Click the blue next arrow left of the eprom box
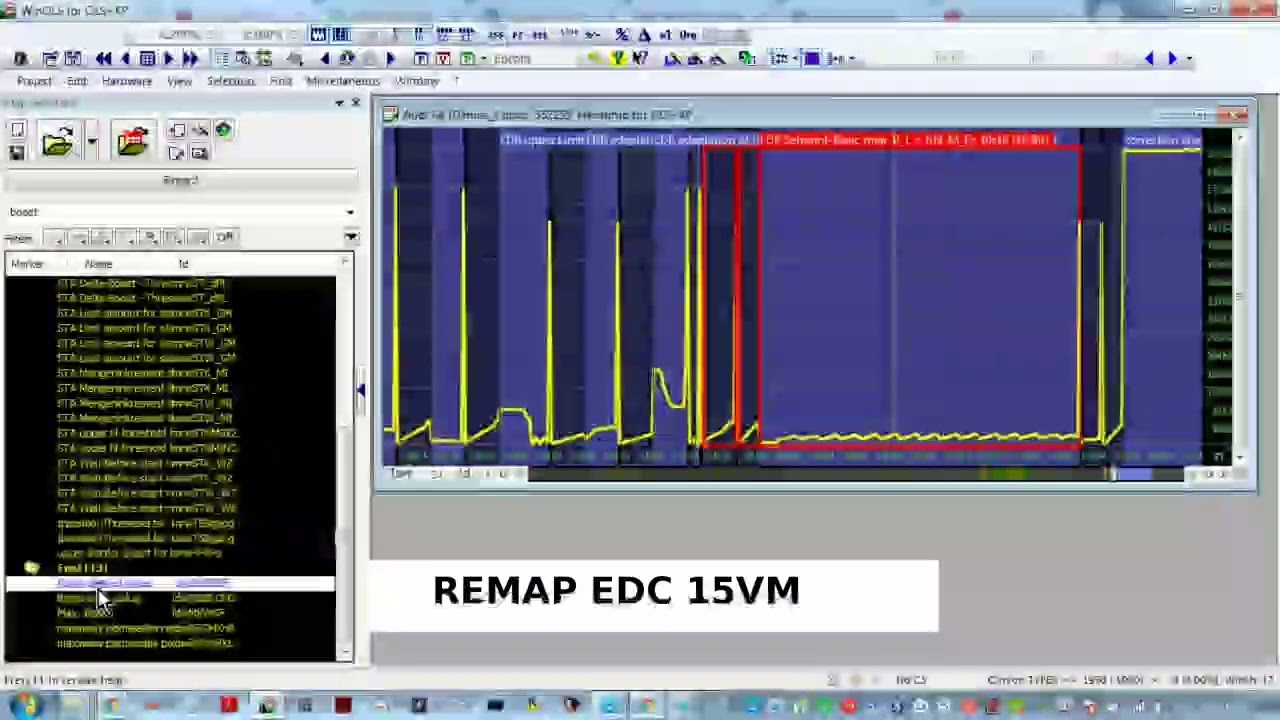 [391, 59]
